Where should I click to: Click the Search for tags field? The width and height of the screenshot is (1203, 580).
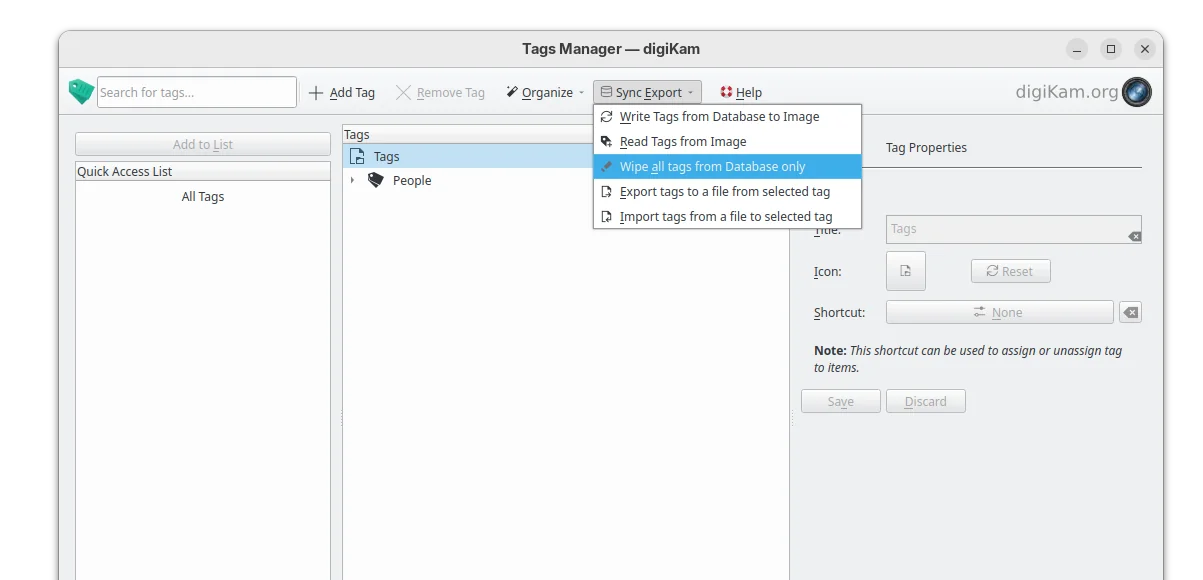pyautogui.click(x=196, y=92)
